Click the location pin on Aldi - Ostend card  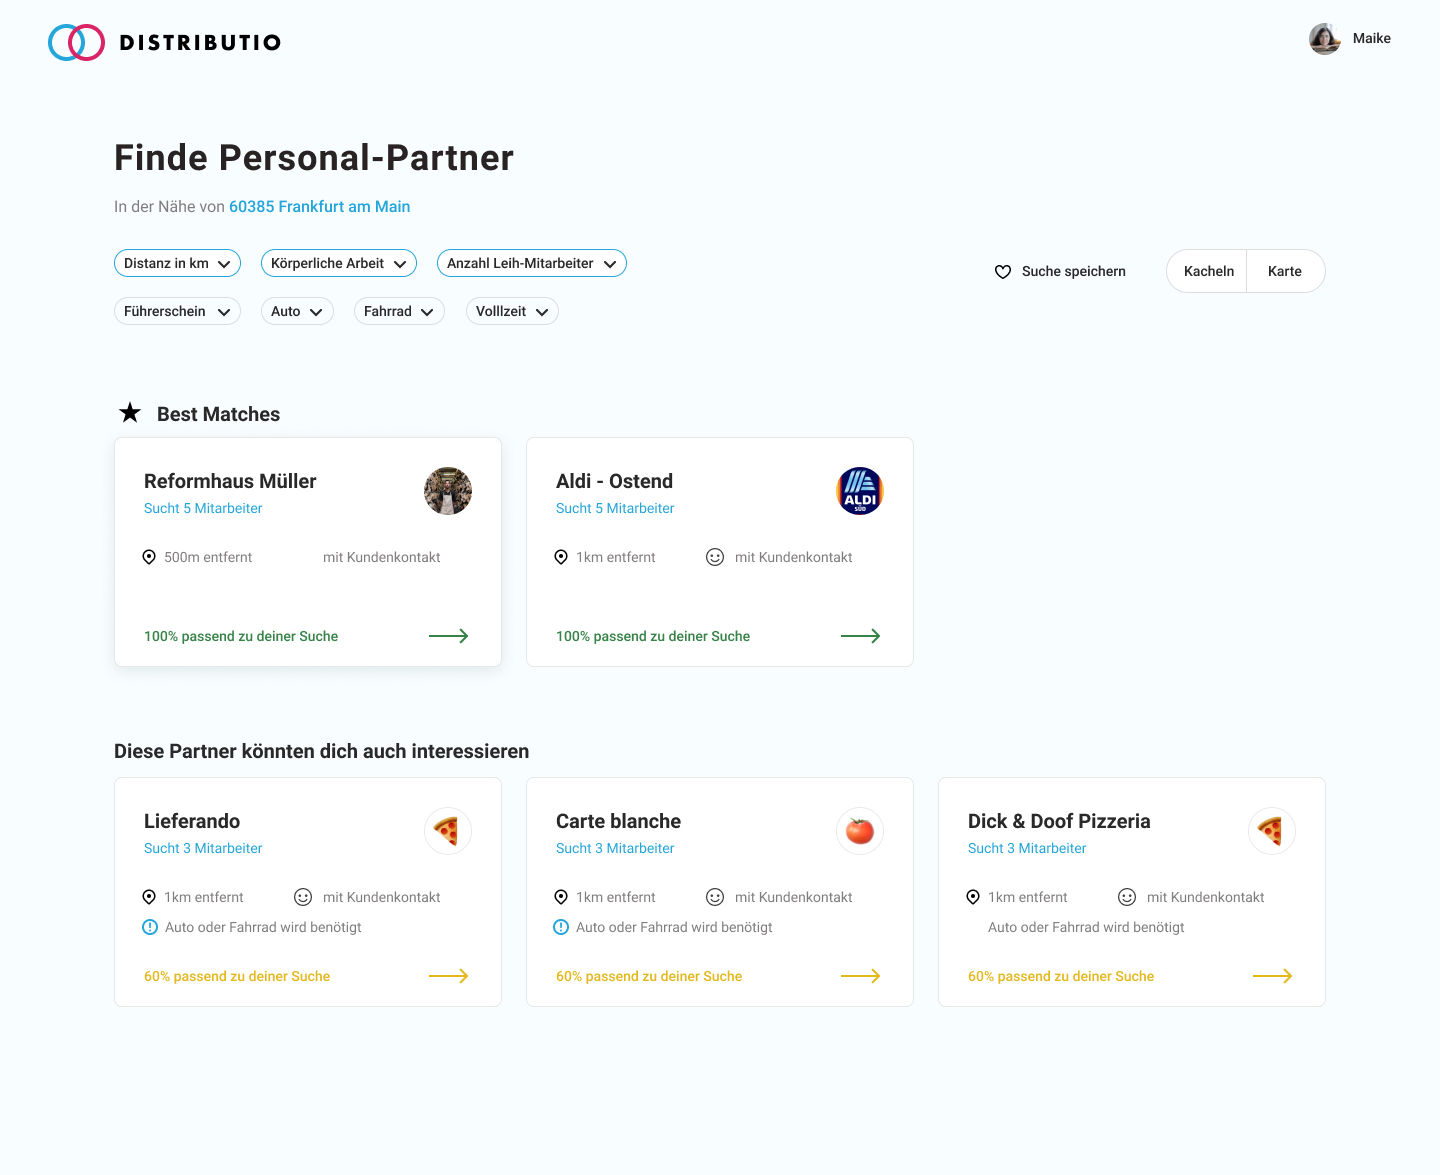click(x=561, y=557)
